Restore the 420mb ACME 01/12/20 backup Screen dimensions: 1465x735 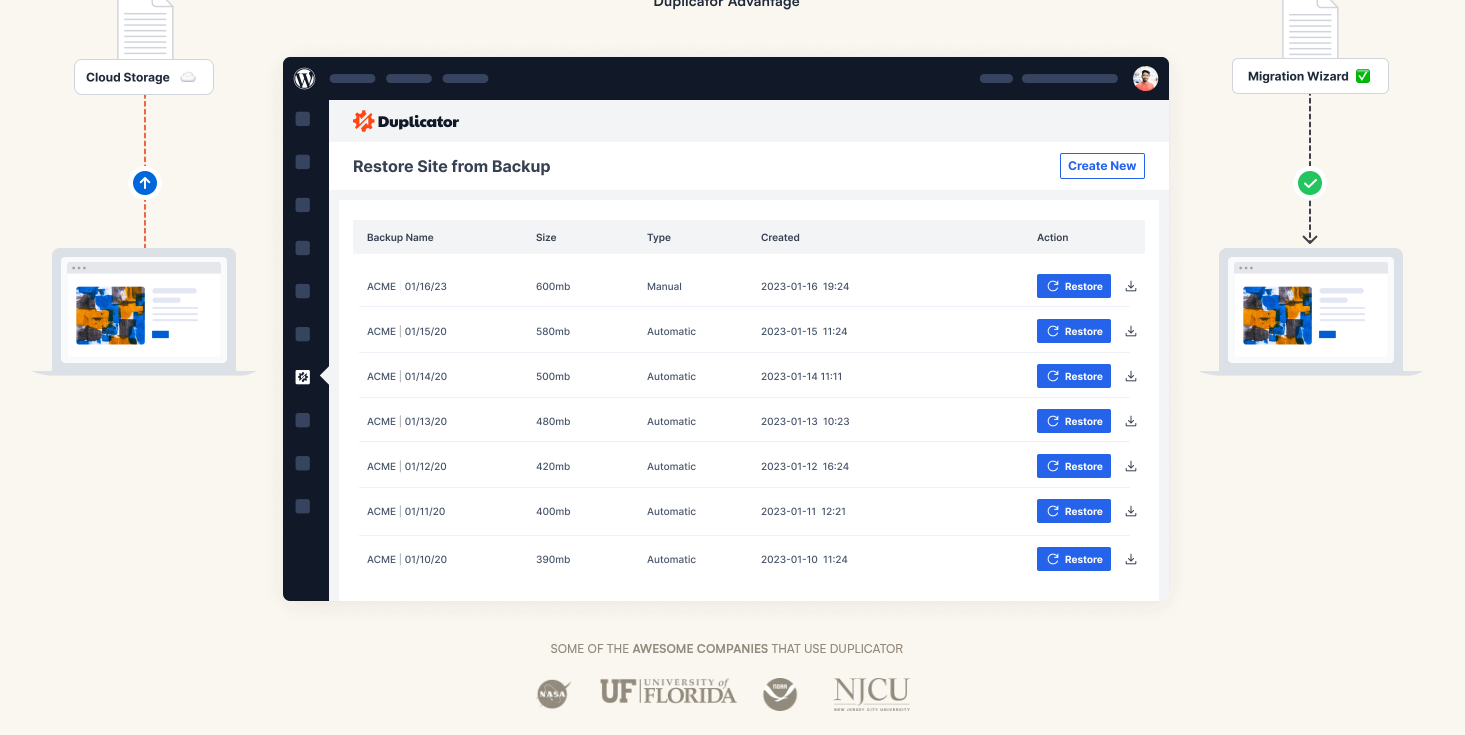pos(1073,466)
